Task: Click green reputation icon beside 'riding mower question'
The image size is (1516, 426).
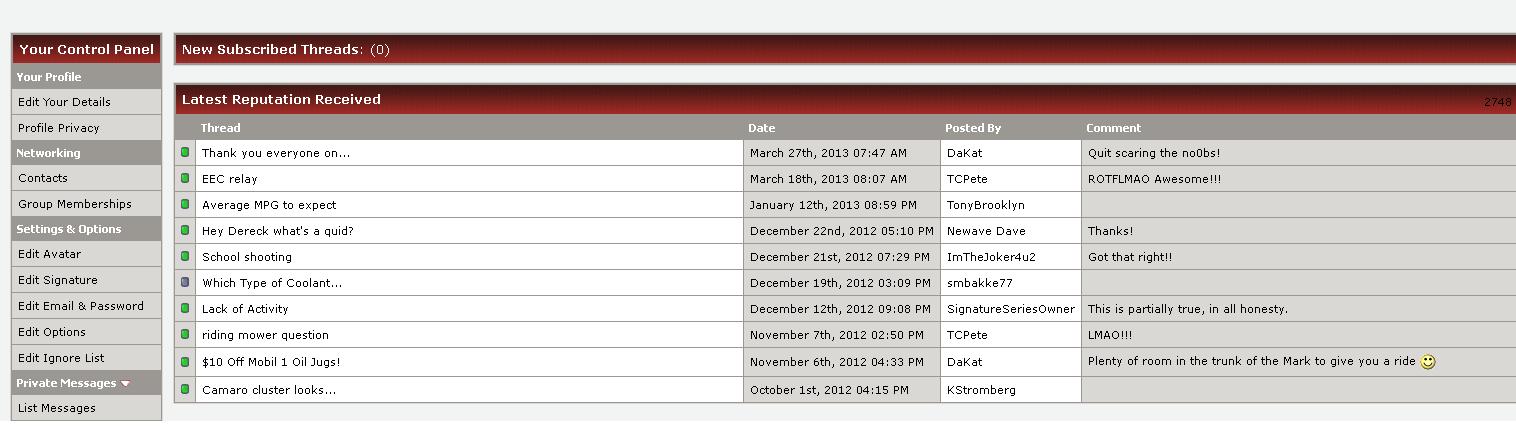Action: tap(185, 335)
